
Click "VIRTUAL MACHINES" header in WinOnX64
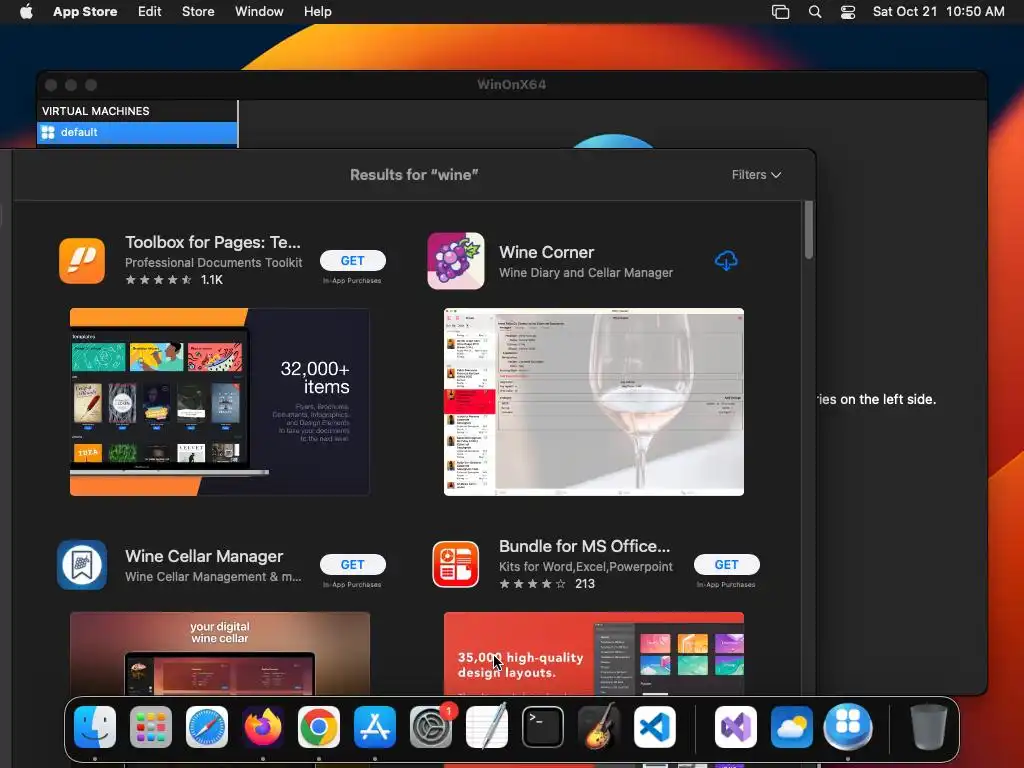[x=95, y=111]
